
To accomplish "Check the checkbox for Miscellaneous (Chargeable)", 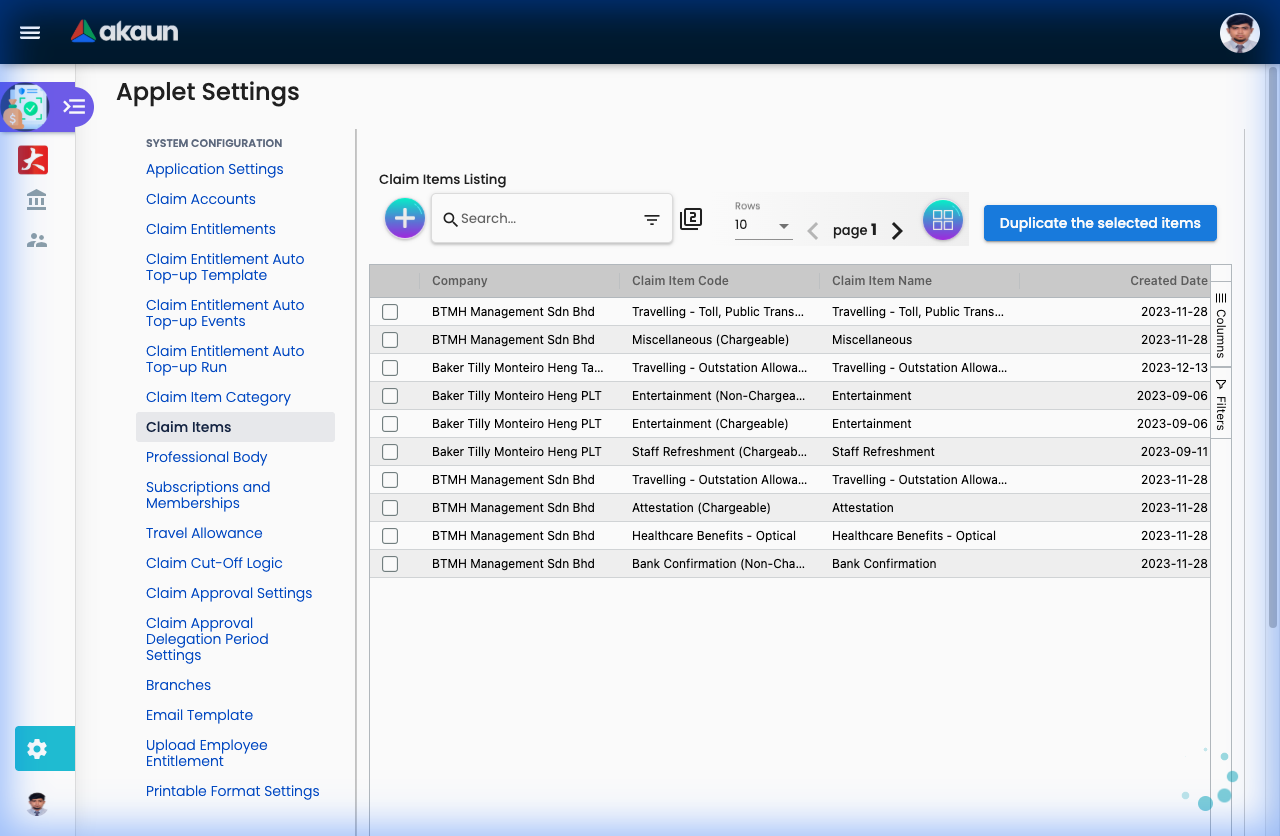I will coord(389,339).
